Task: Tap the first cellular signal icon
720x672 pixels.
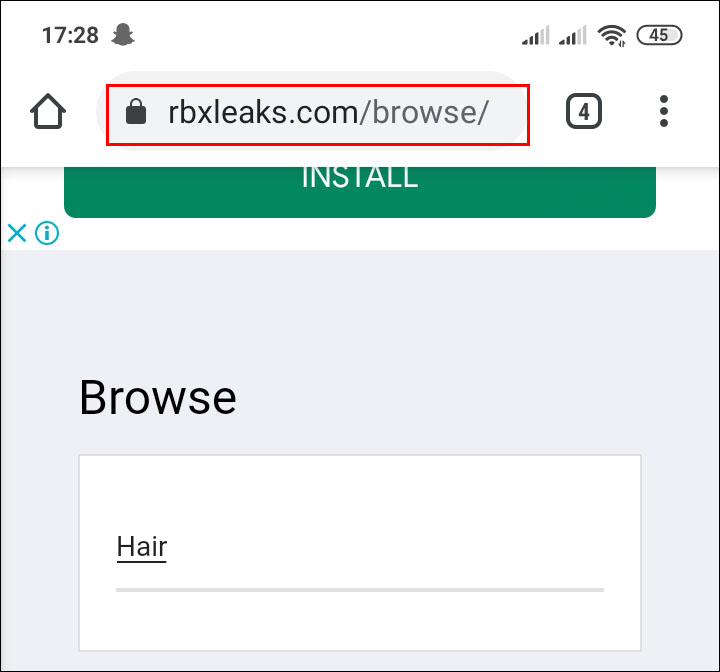Action: (535, 35)
